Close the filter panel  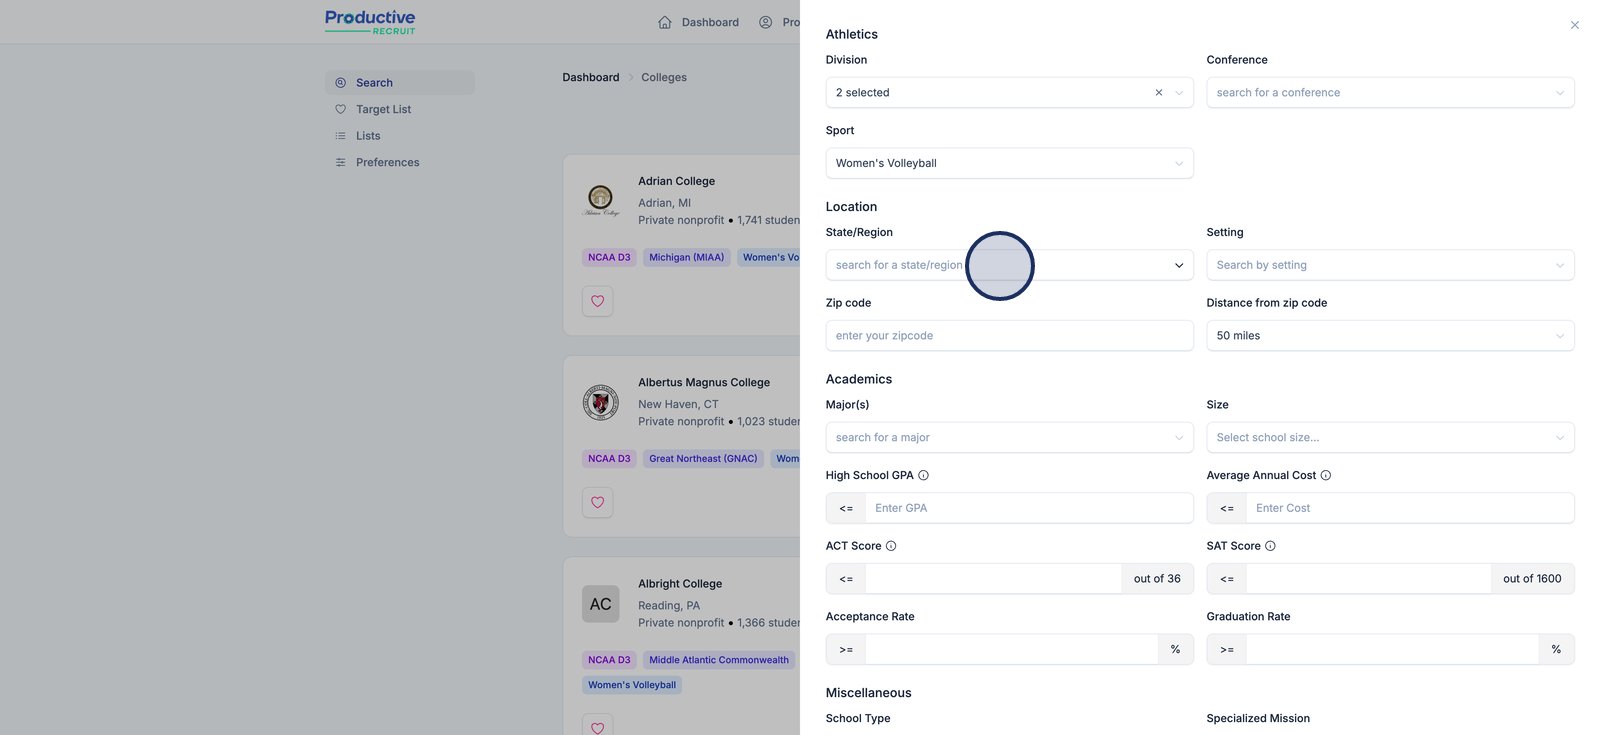1574,25
